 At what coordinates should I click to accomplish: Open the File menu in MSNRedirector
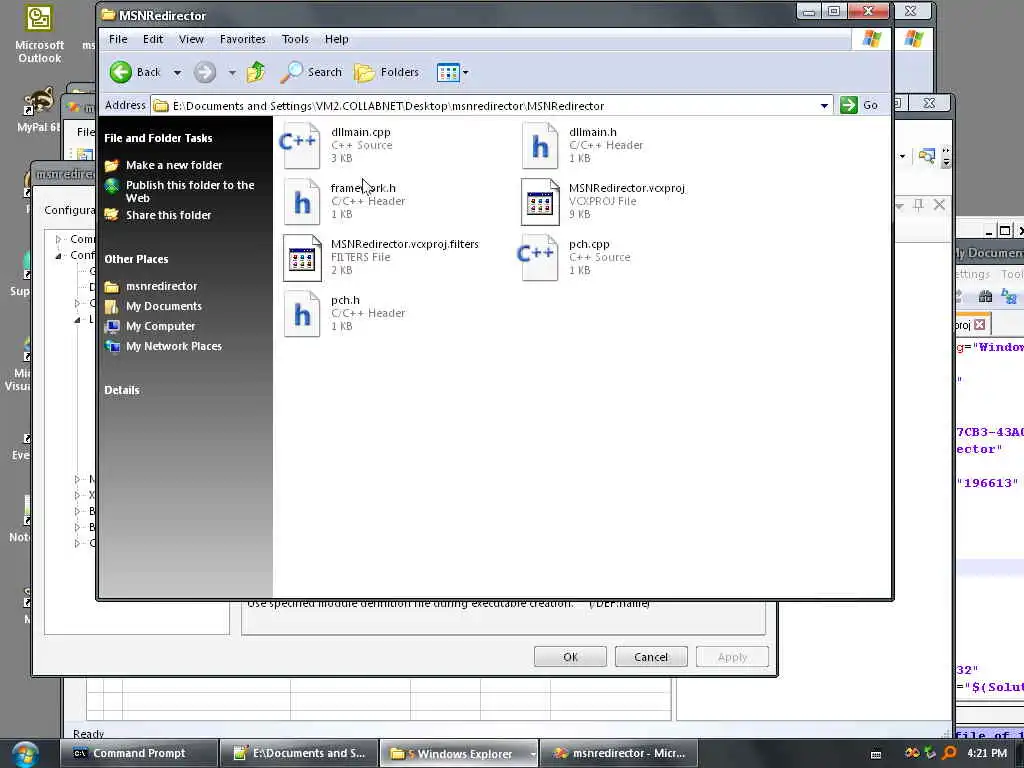click(x=118, y=39)
